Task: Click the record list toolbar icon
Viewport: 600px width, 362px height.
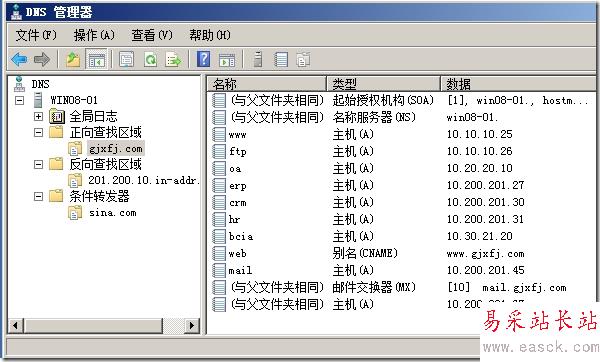Action: (x=281, y=59)
